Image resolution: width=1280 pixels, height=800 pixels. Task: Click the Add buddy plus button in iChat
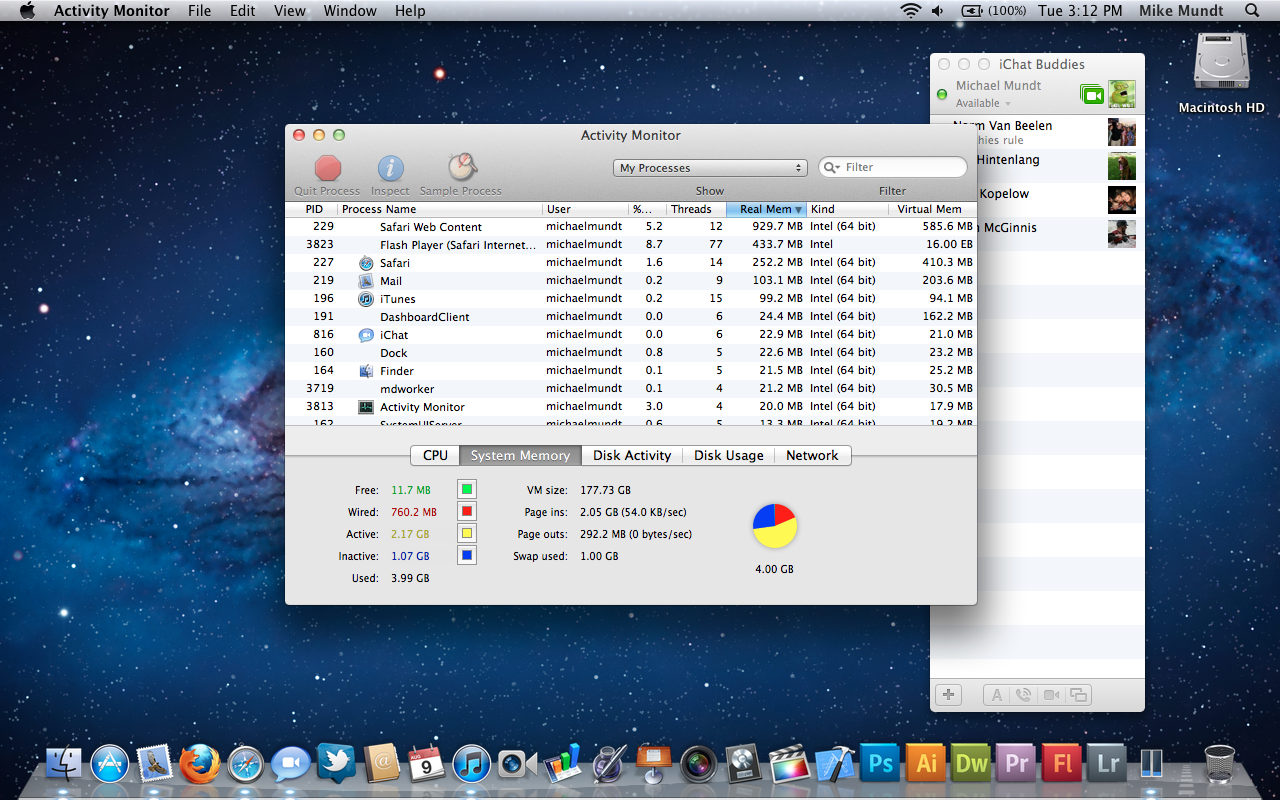click(948, 695)
